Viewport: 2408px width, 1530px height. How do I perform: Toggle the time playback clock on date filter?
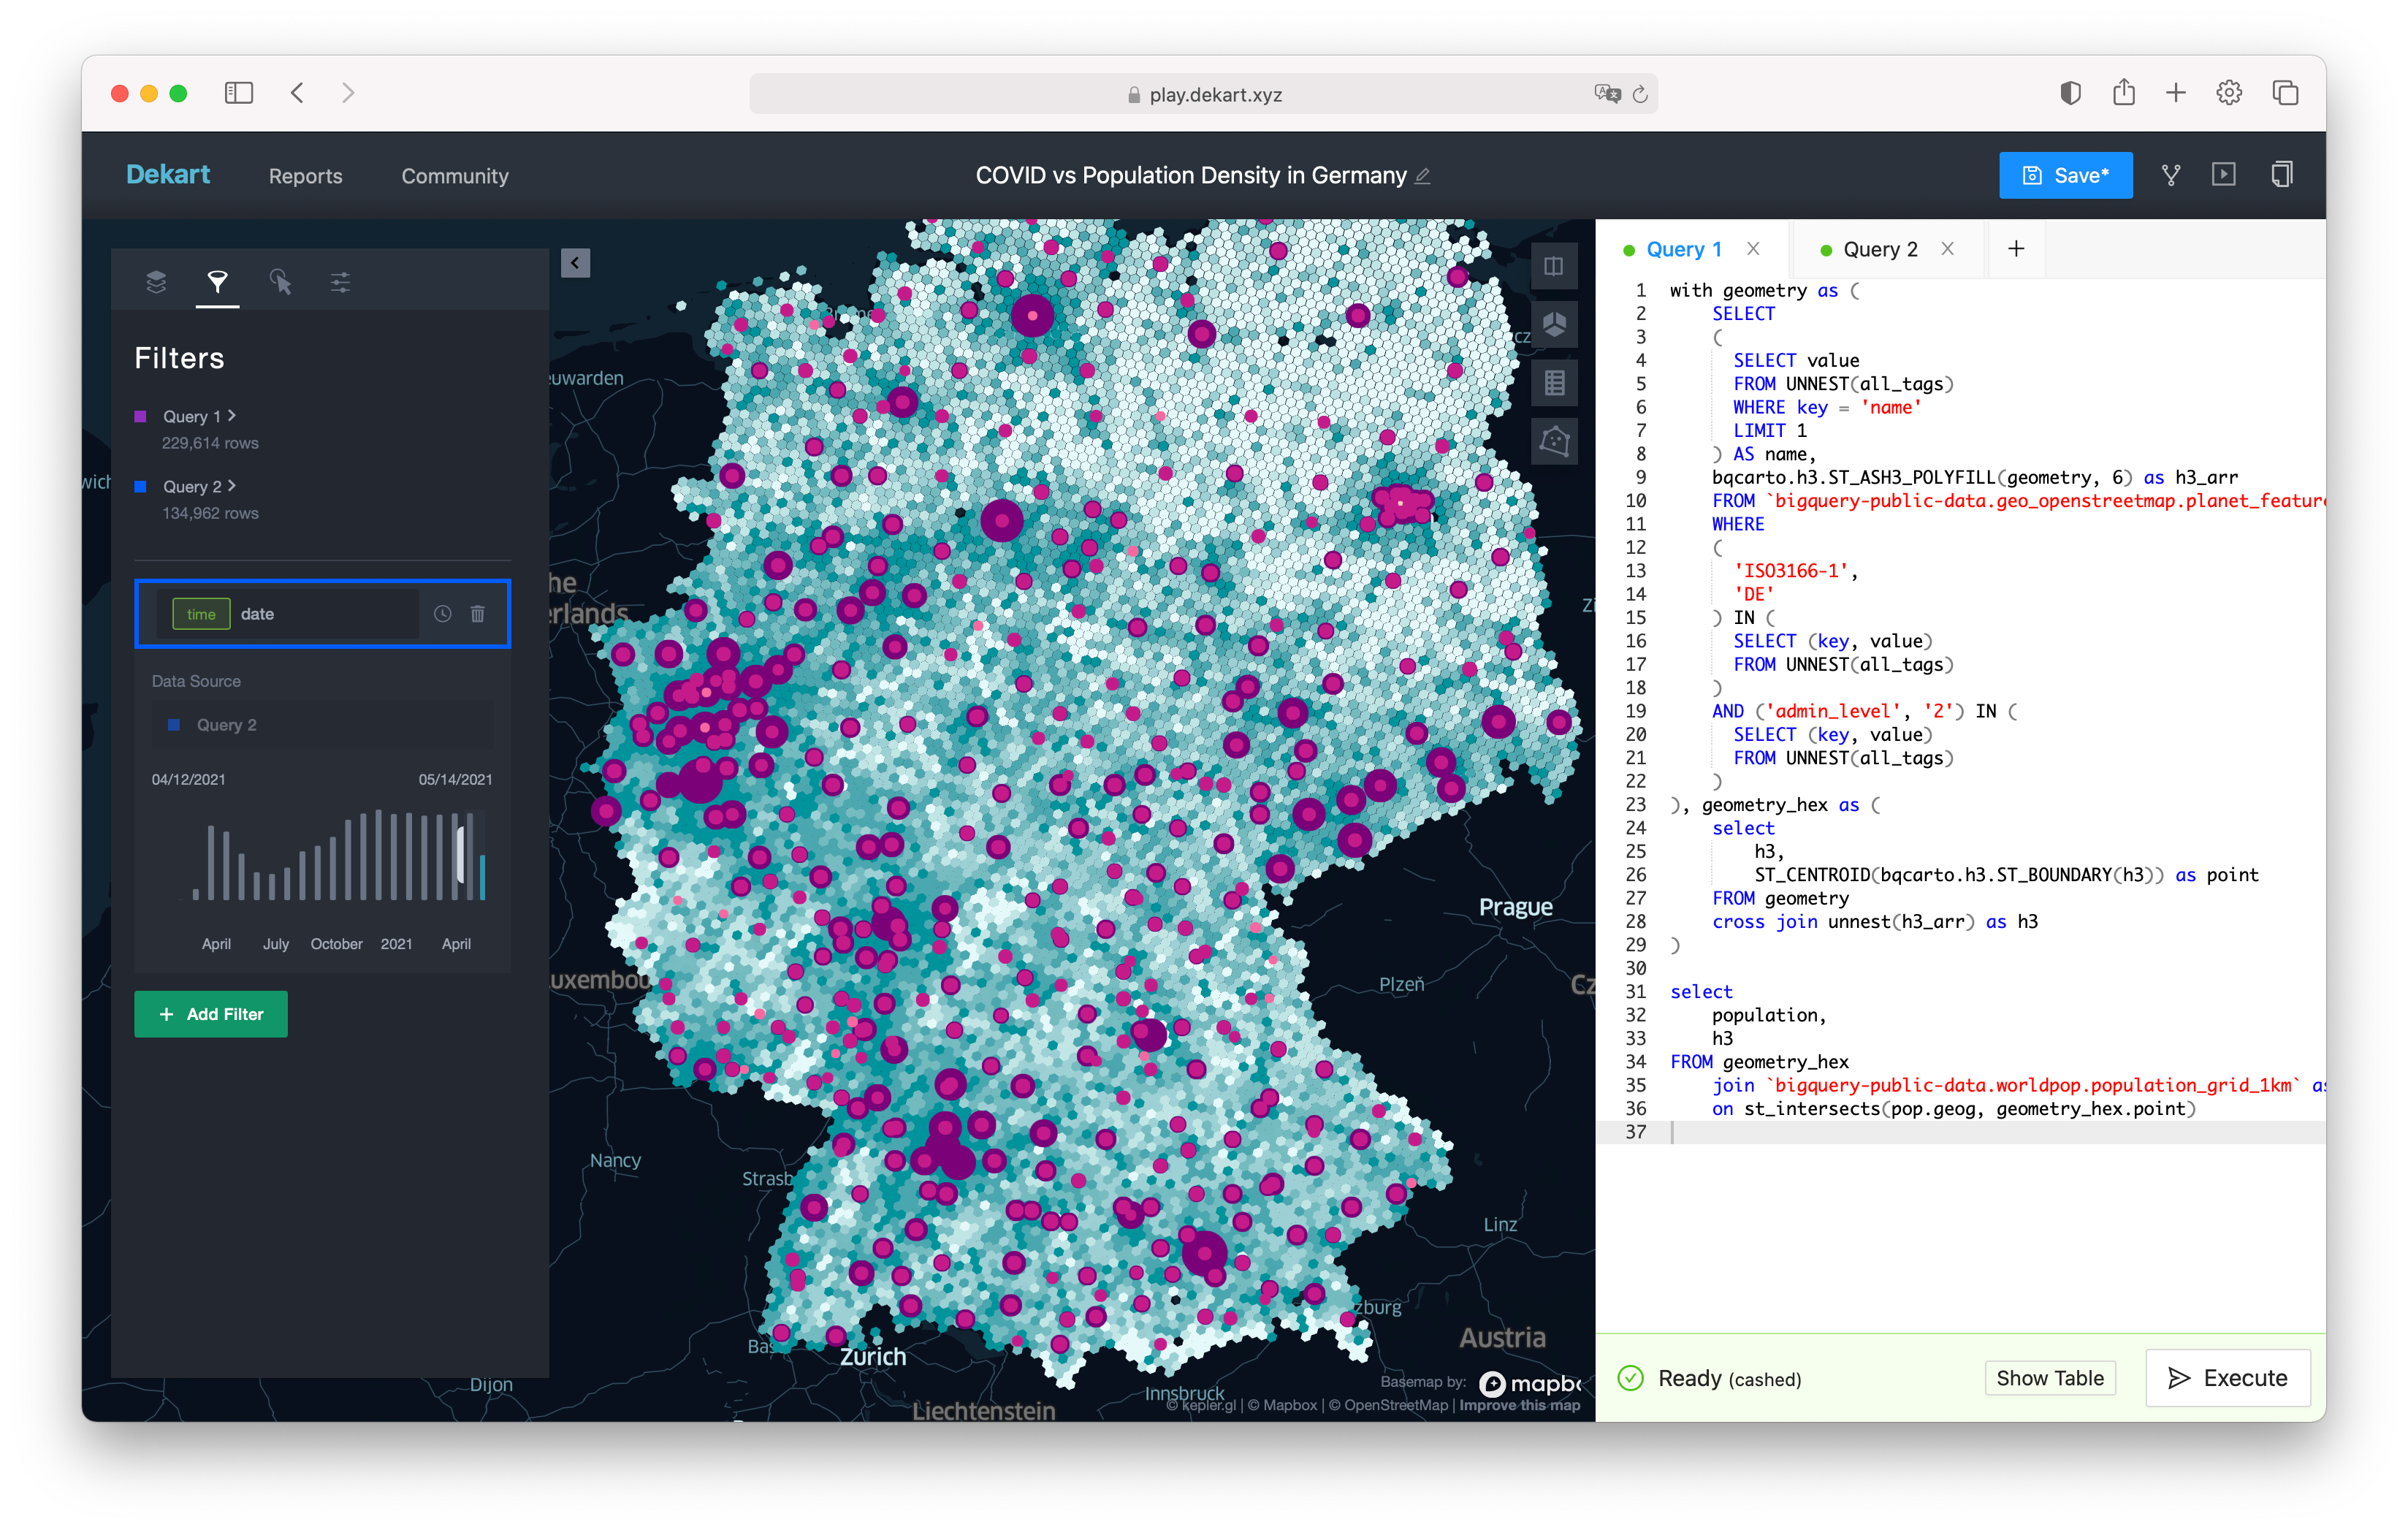(442, 614)
